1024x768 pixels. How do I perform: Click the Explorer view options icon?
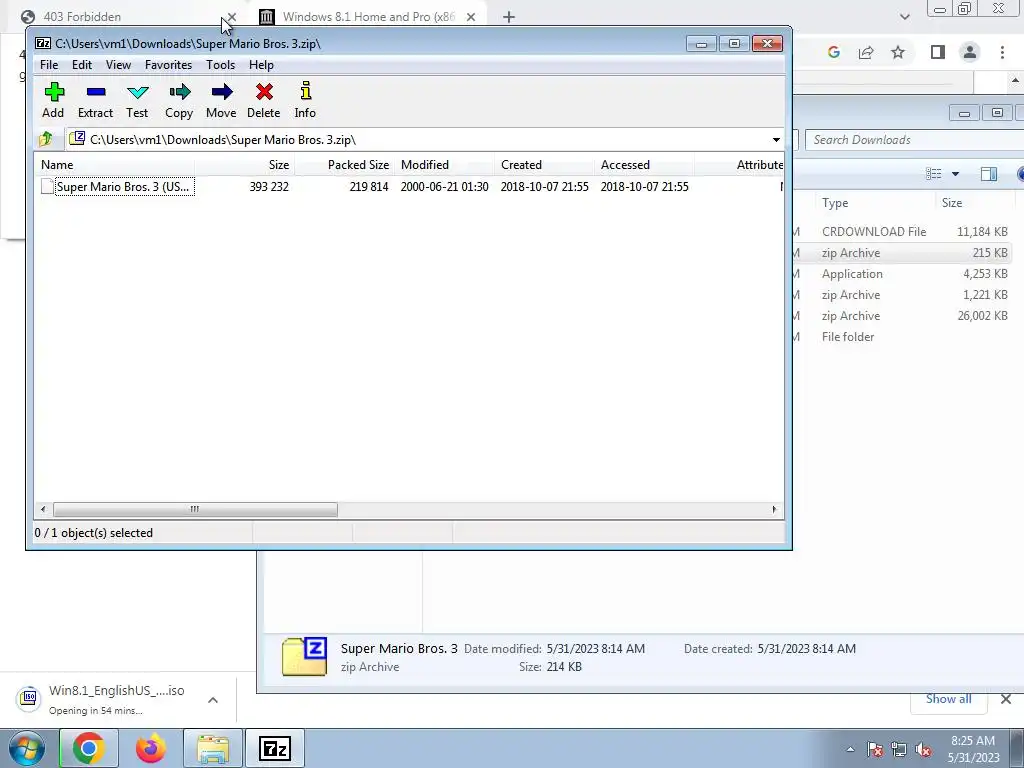point(934,174)
